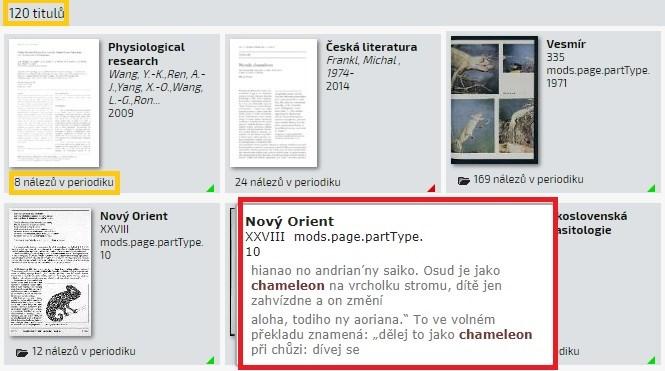This screenshot has height=371, width=665.
Task: Click the 120 titulů result count
Action: click(x=36, y=13)
